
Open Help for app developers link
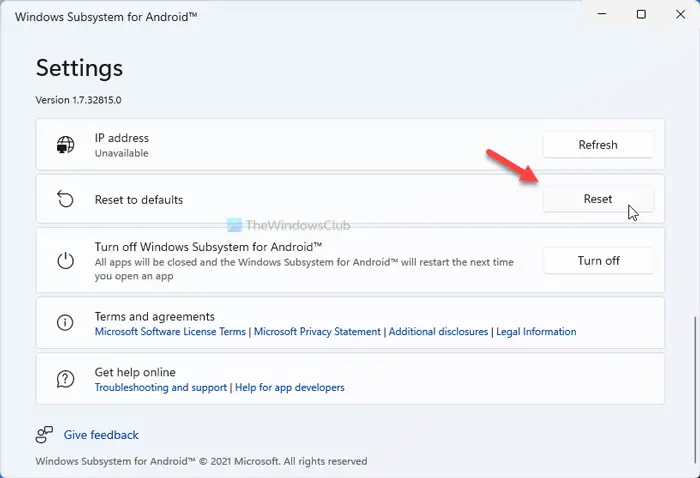(x=289, y=387)
